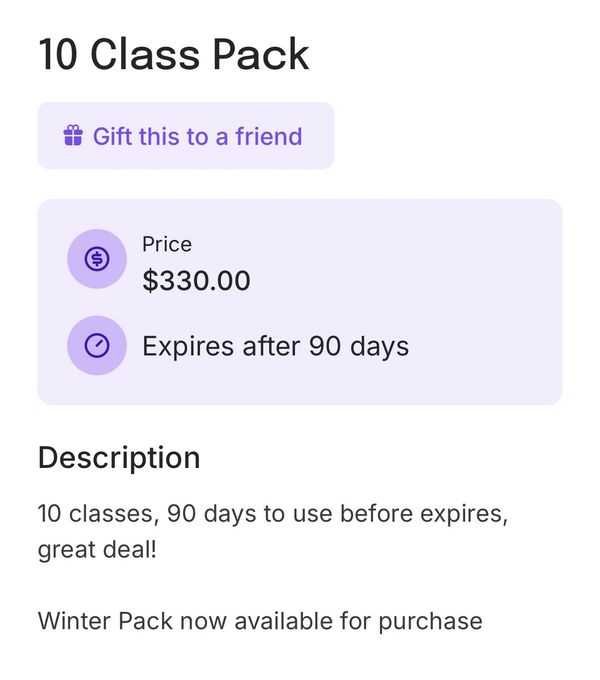Click the clock expiration icon
This screenshot has width=600, height=680.
pos(97,345)
